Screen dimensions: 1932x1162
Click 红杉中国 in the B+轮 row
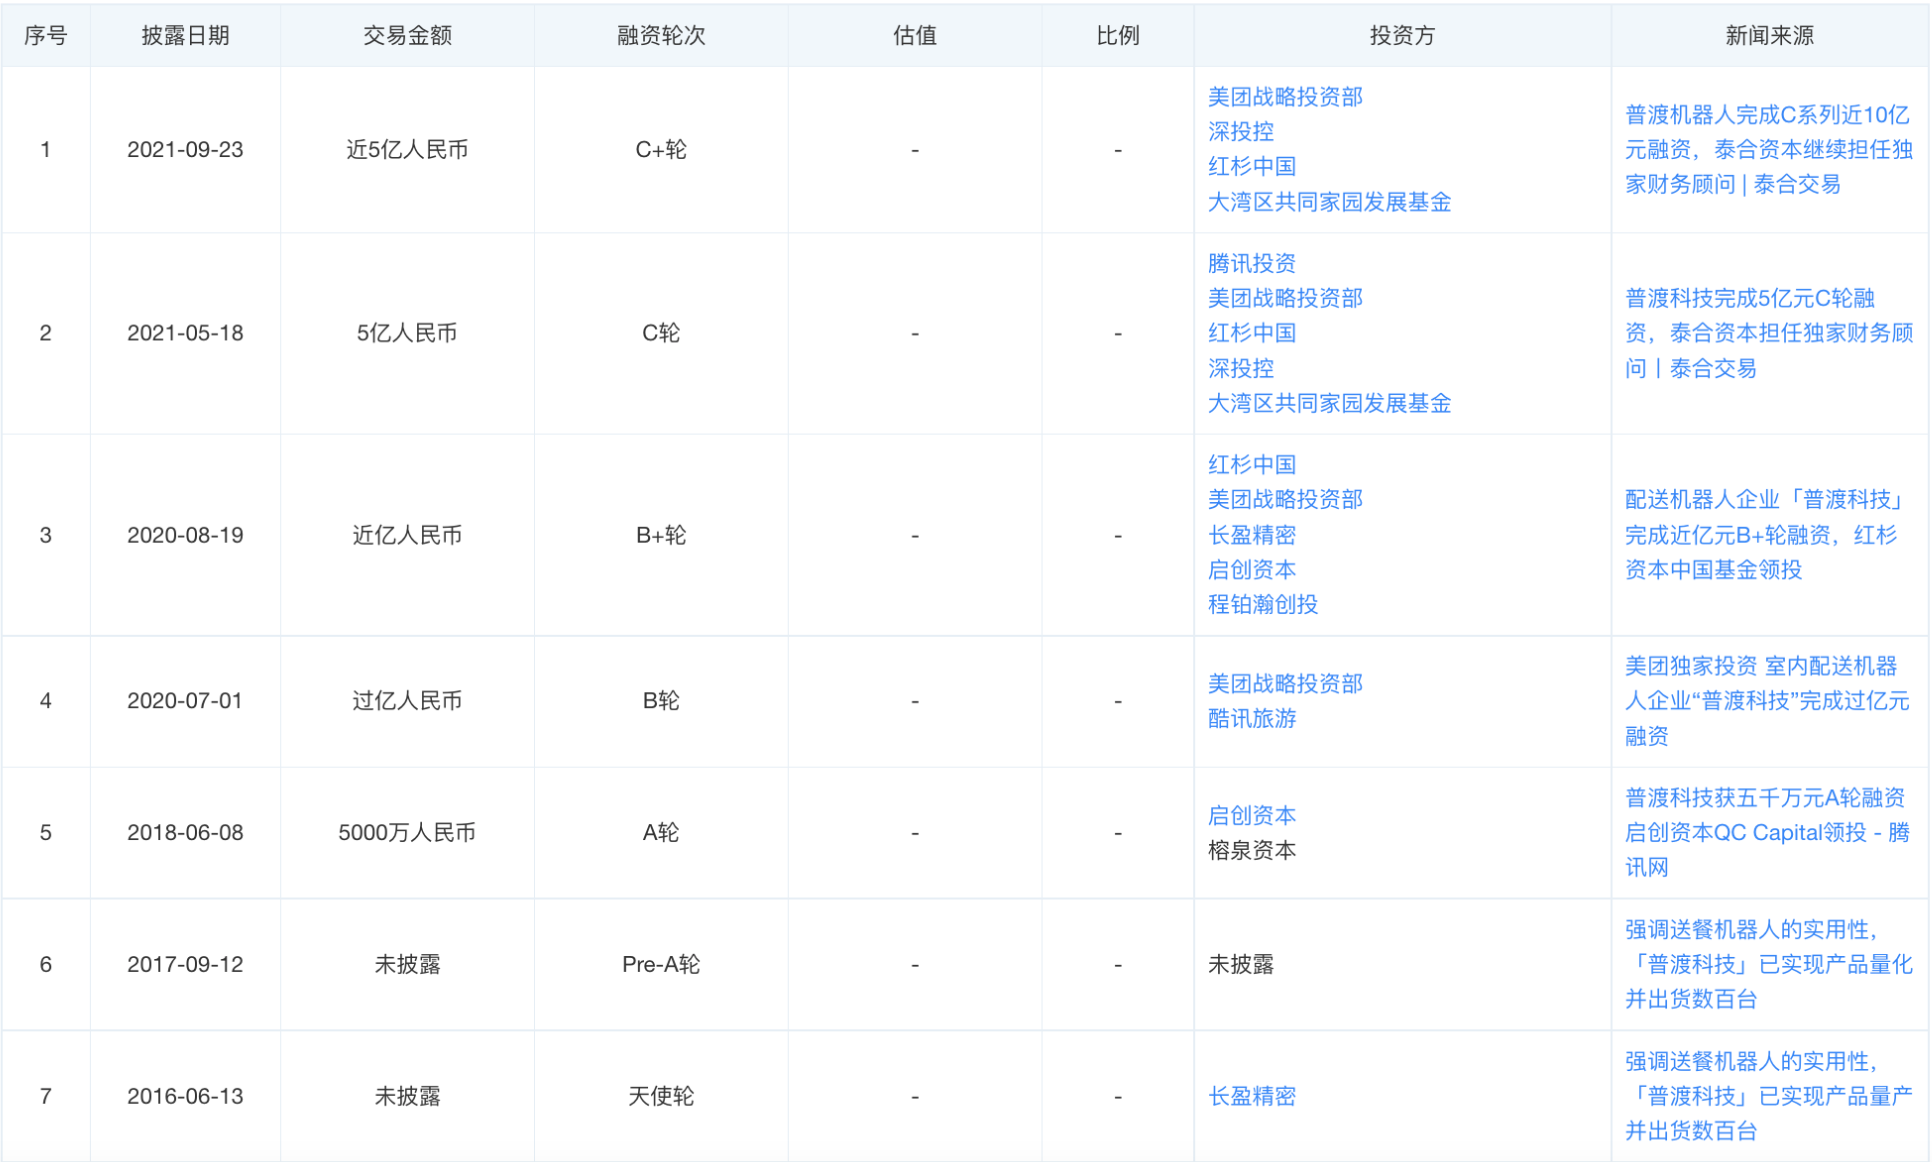click(1251, 465)
